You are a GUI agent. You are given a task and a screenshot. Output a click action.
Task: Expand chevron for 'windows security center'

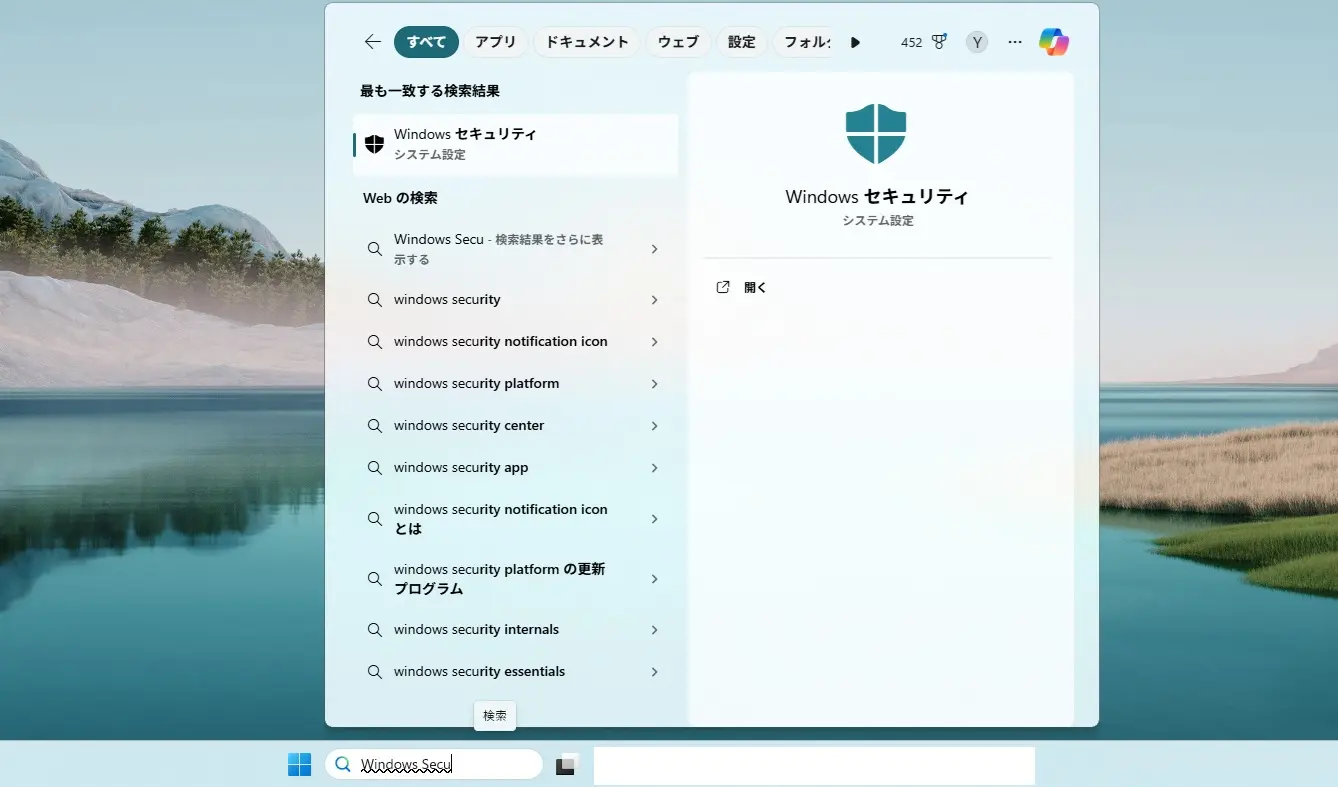[x=655, y=426]
